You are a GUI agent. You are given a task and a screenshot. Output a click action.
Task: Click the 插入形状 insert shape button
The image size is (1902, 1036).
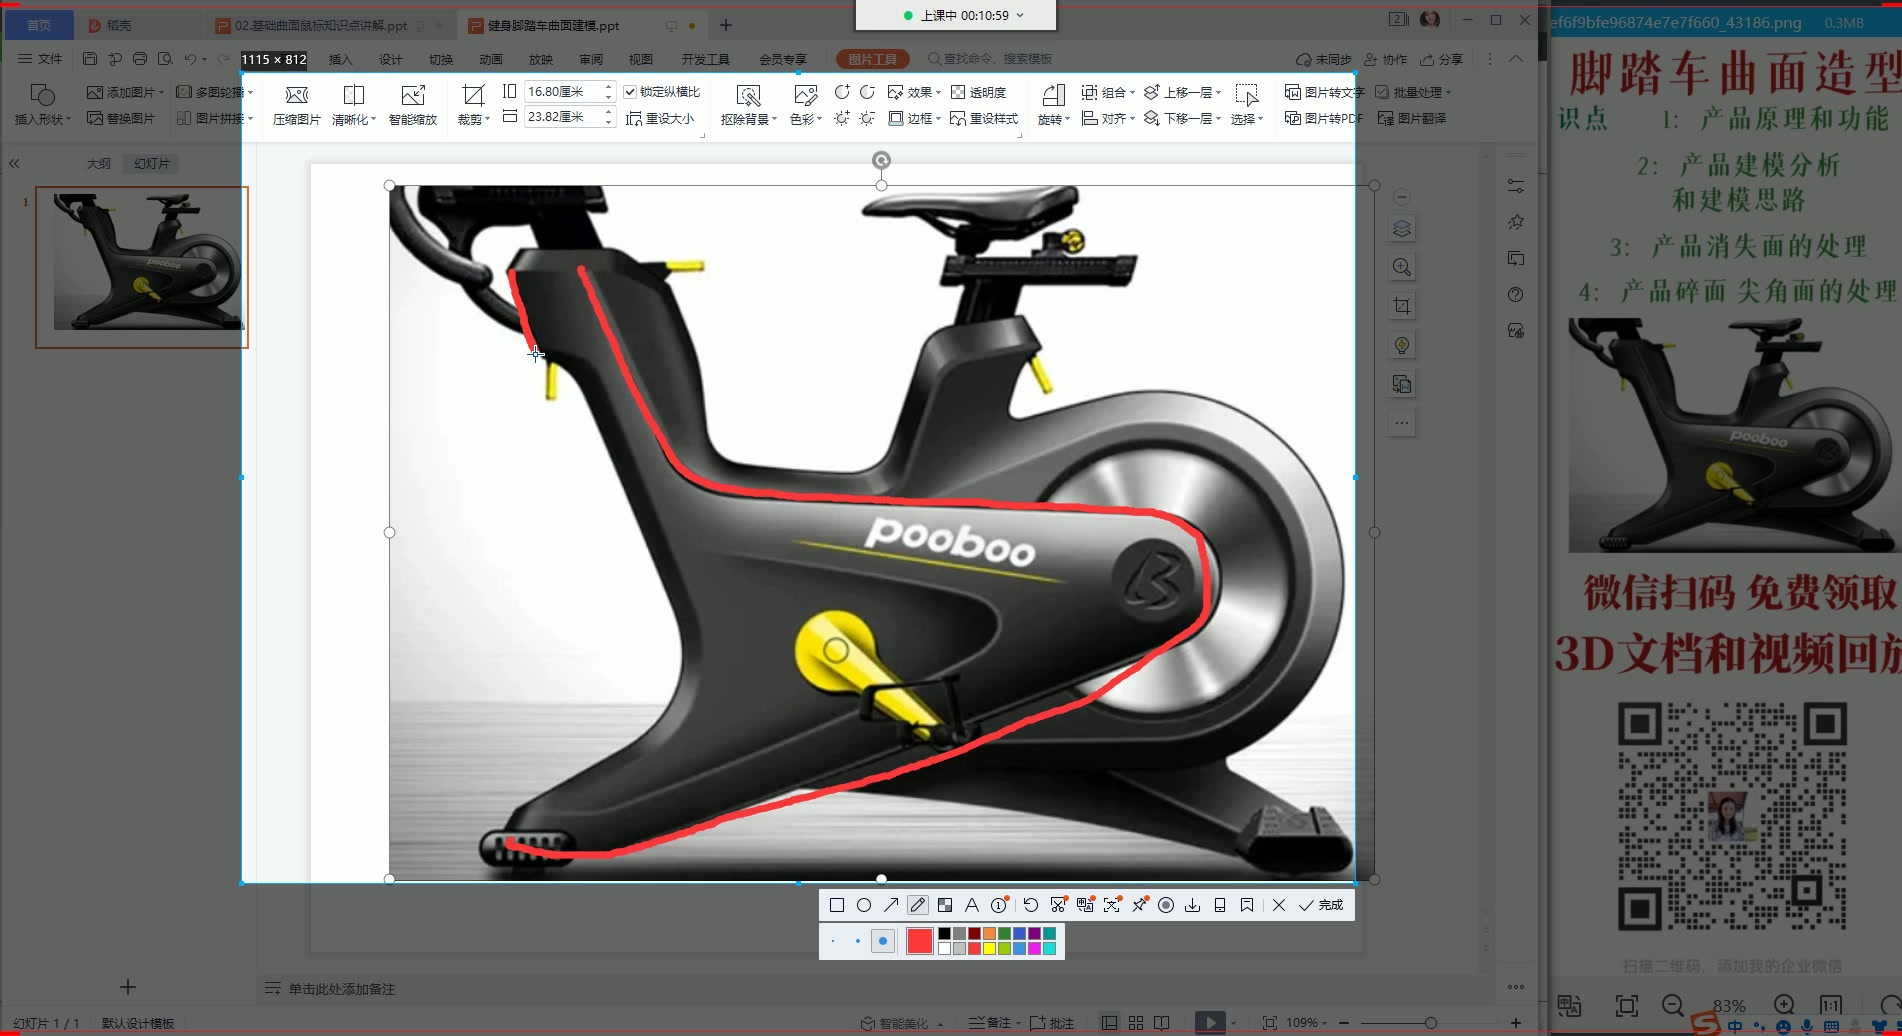42,105
